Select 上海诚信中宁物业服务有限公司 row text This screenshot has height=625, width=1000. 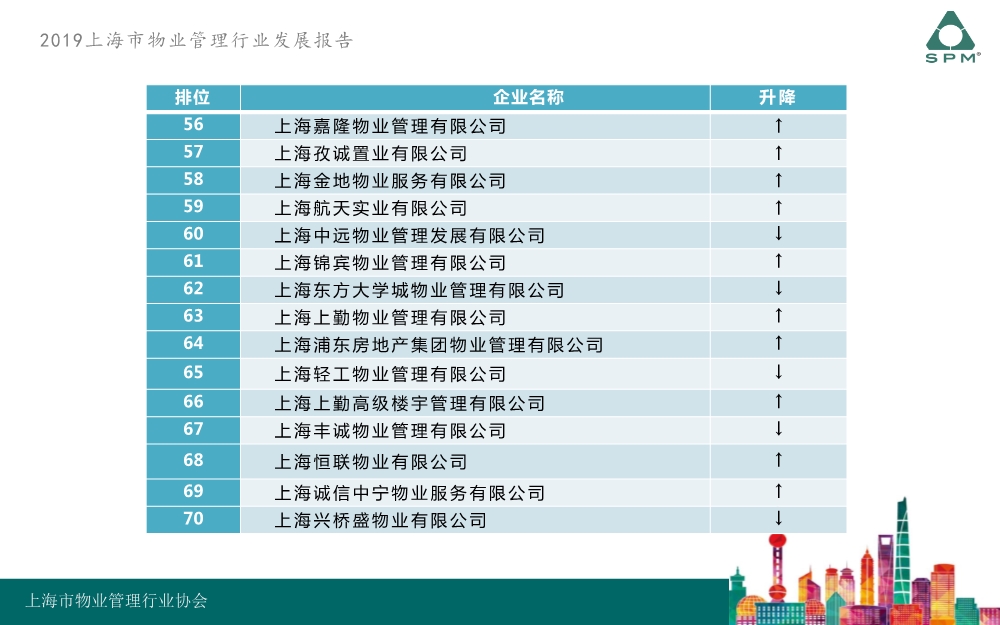409,493
